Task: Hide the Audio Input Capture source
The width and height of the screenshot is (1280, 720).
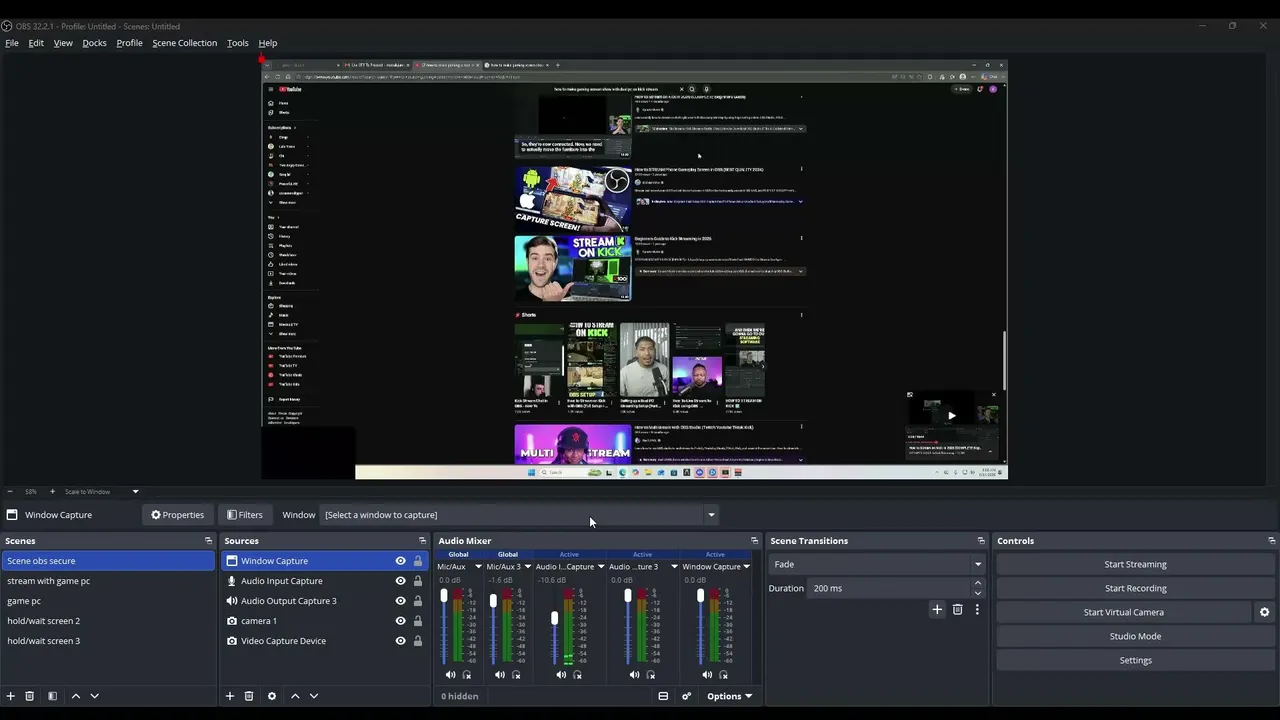Action: tap(400, 581)
